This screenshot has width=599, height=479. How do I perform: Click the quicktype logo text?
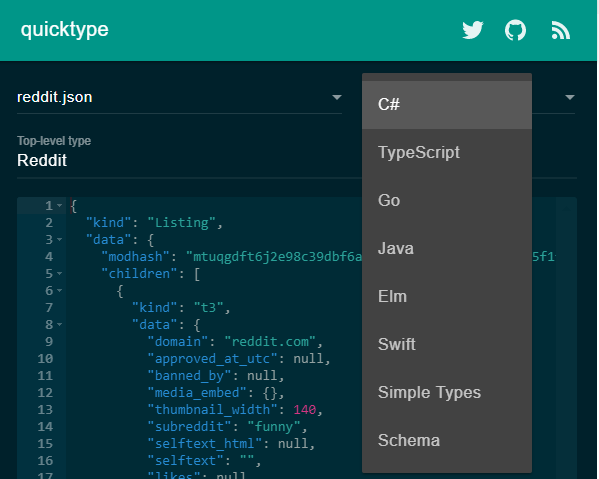click(x=65, y=29)
